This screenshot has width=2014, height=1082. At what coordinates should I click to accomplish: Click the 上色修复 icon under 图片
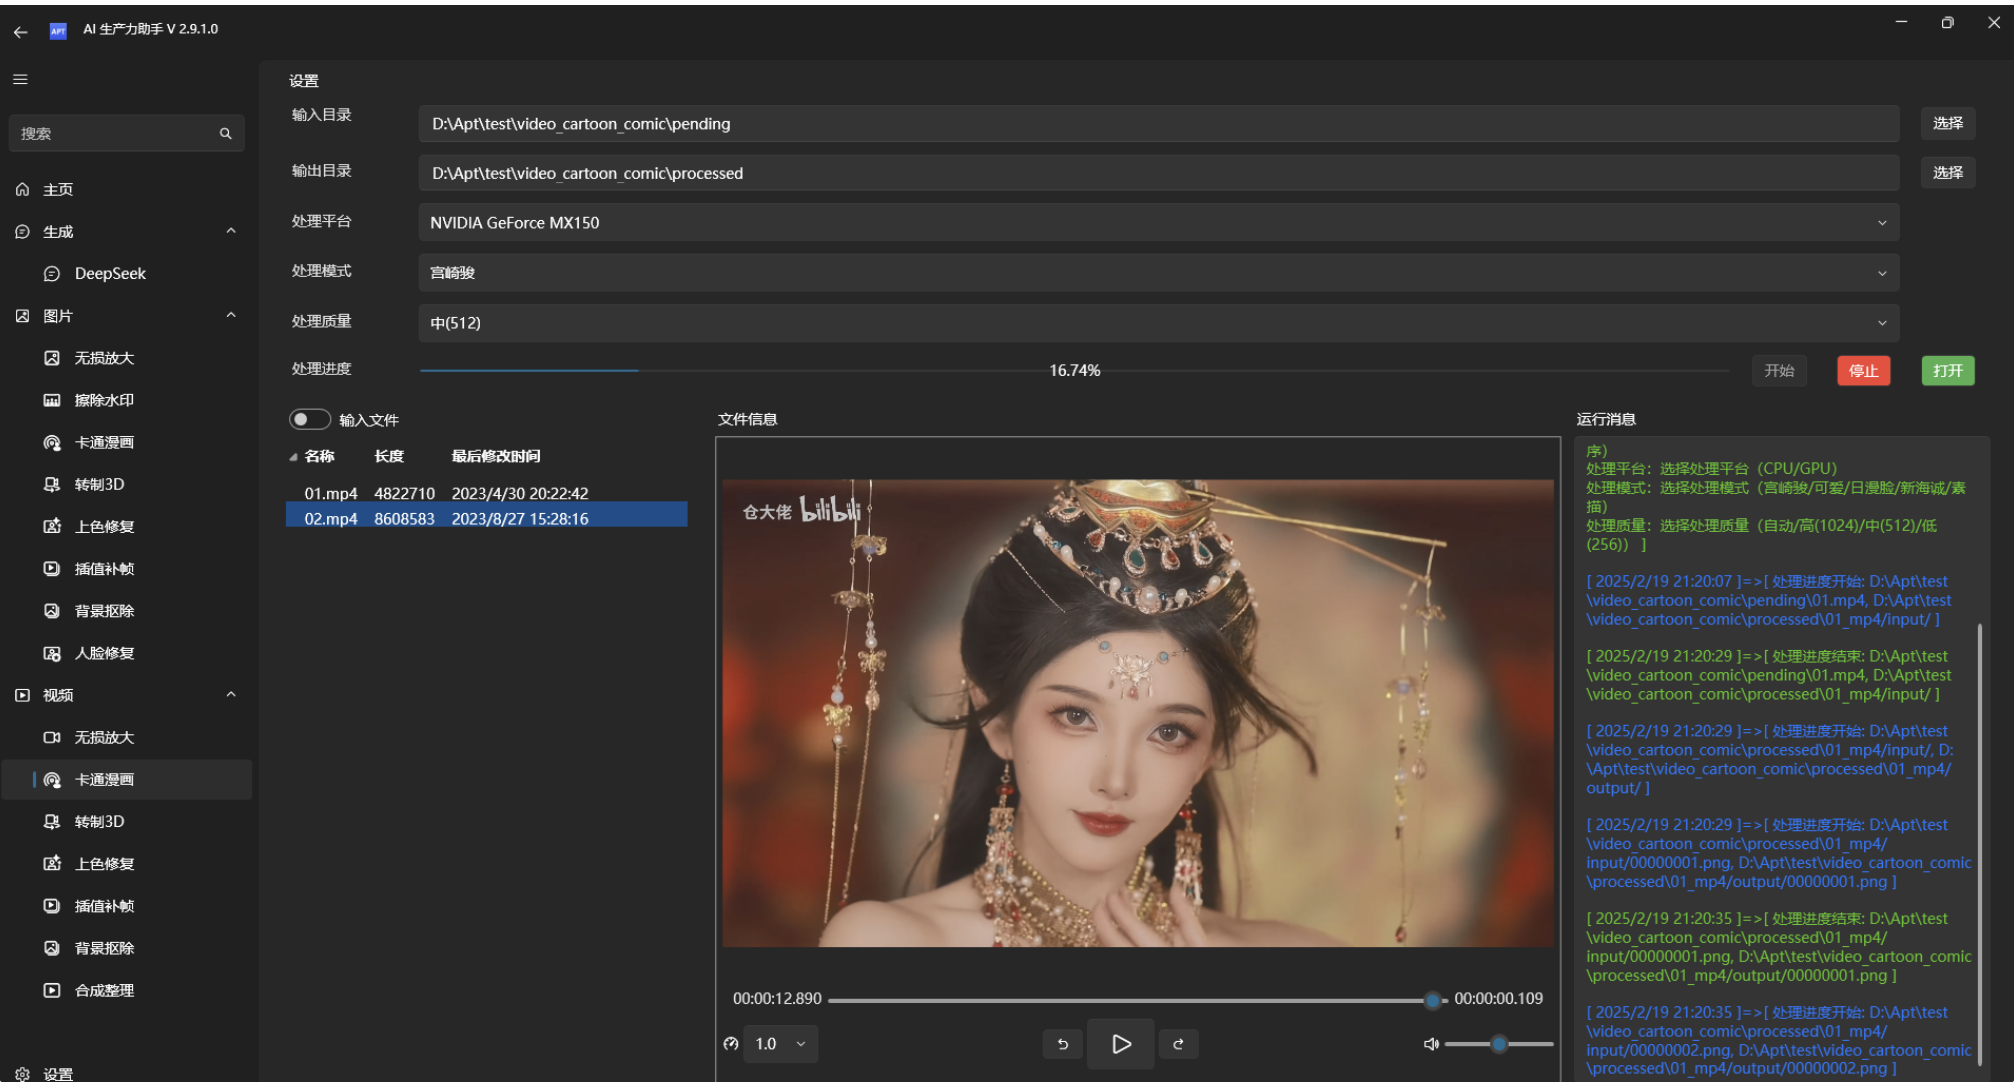pyautogui.click(x=52, y=526)
